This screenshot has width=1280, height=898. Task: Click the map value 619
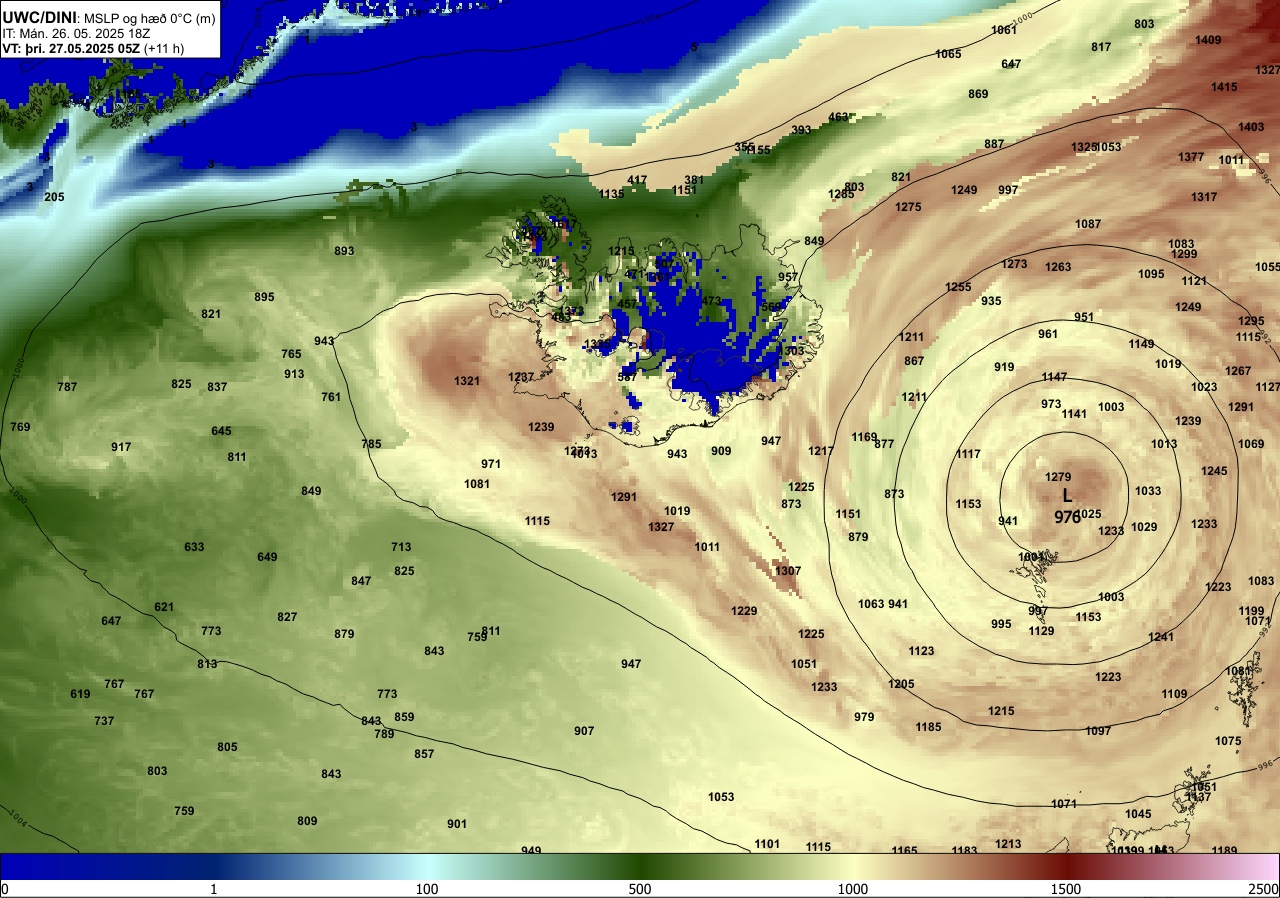[80, 694]
